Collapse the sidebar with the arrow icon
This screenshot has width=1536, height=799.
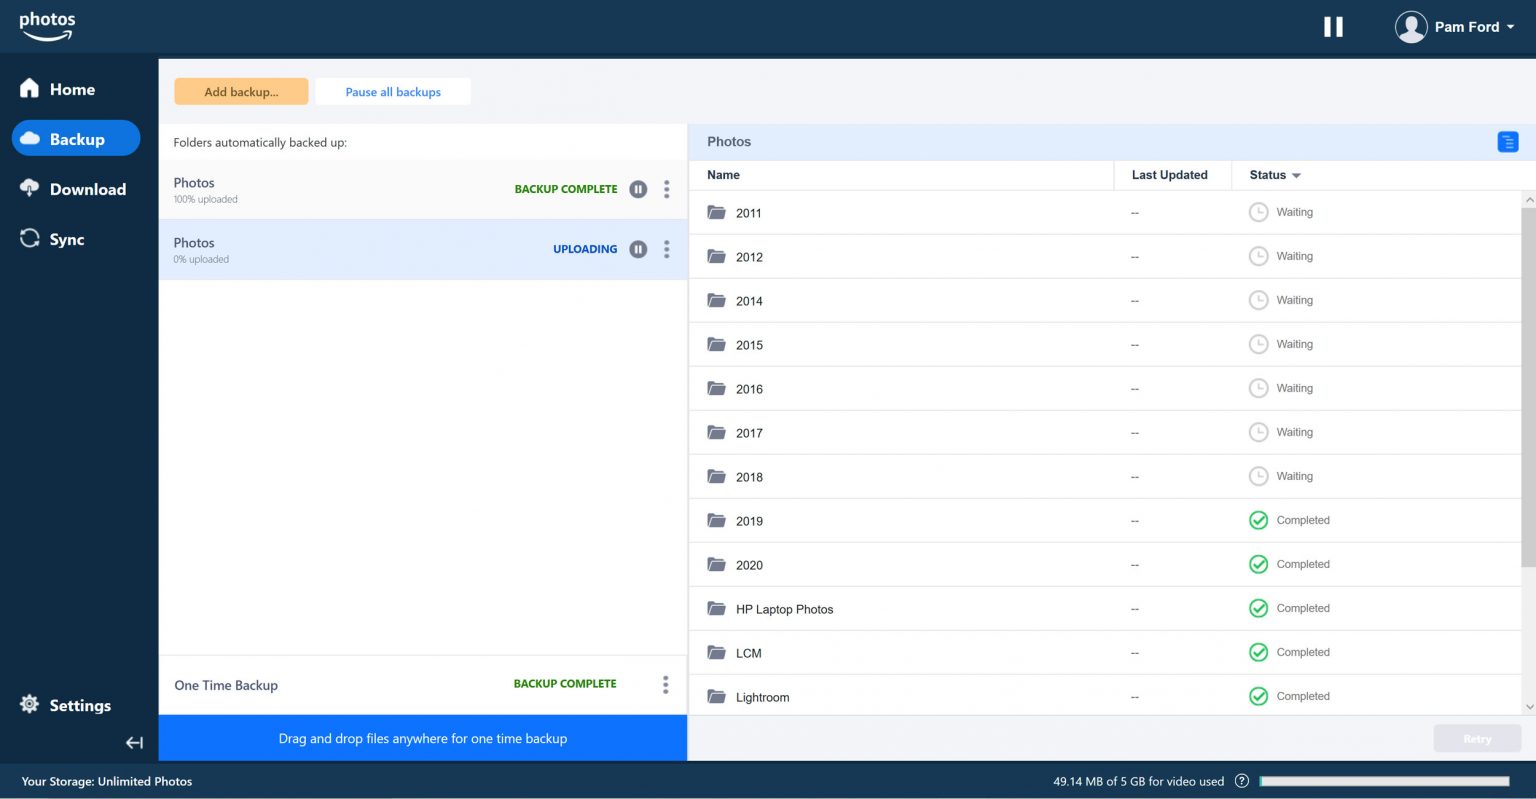(134, 742)
